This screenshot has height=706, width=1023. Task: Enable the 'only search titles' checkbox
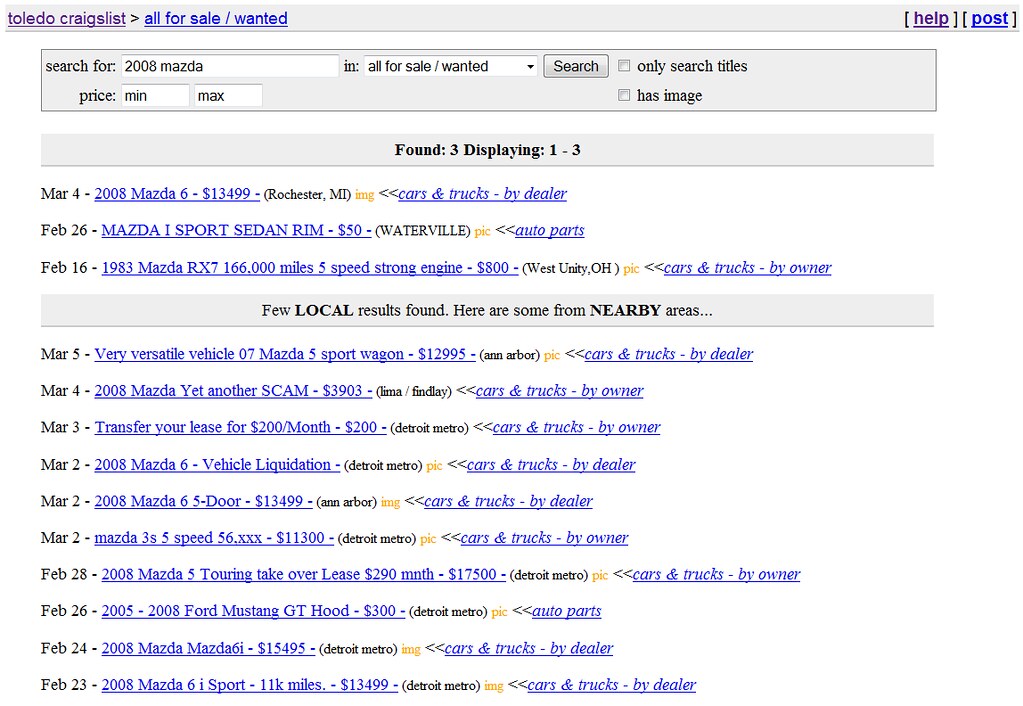[x=624, y=66]
